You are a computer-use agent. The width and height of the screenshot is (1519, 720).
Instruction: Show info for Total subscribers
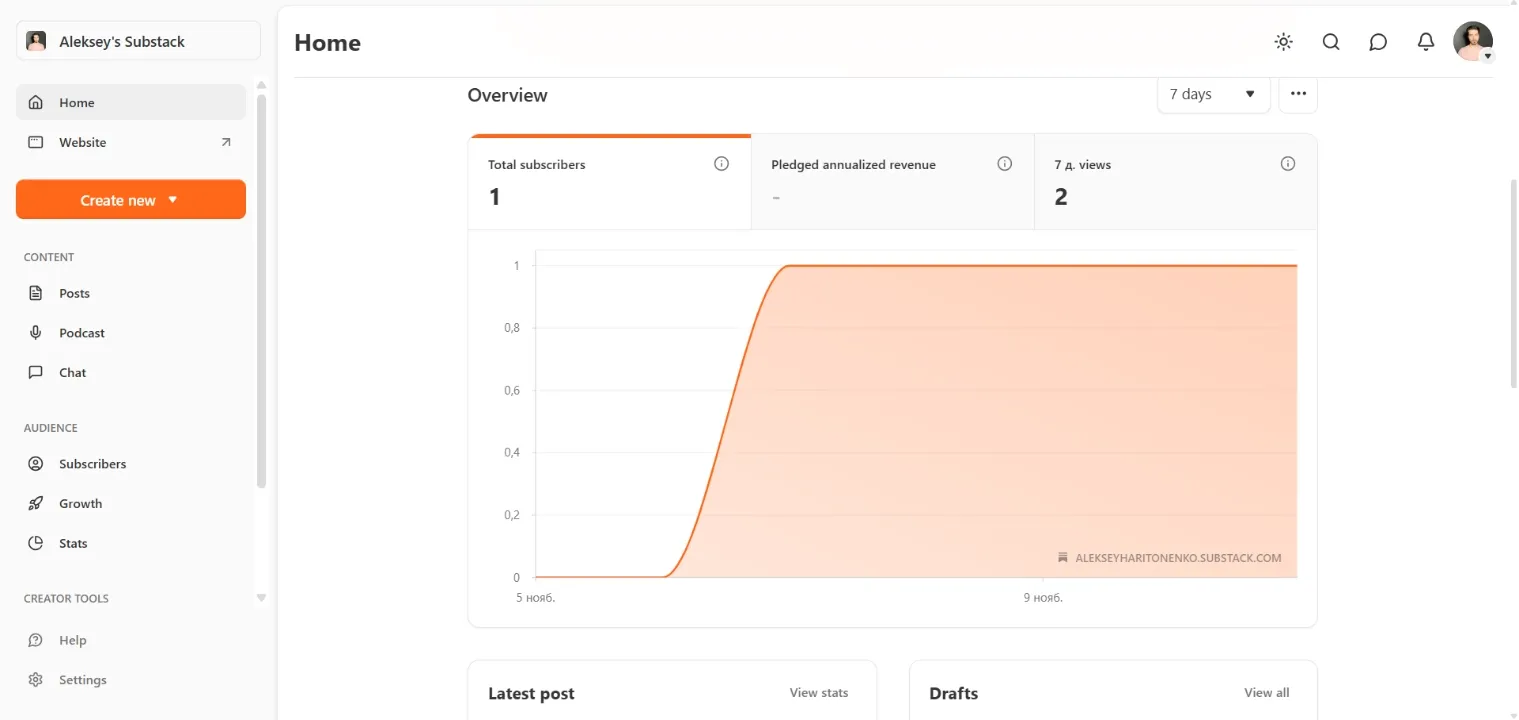(x=721, y=164)
